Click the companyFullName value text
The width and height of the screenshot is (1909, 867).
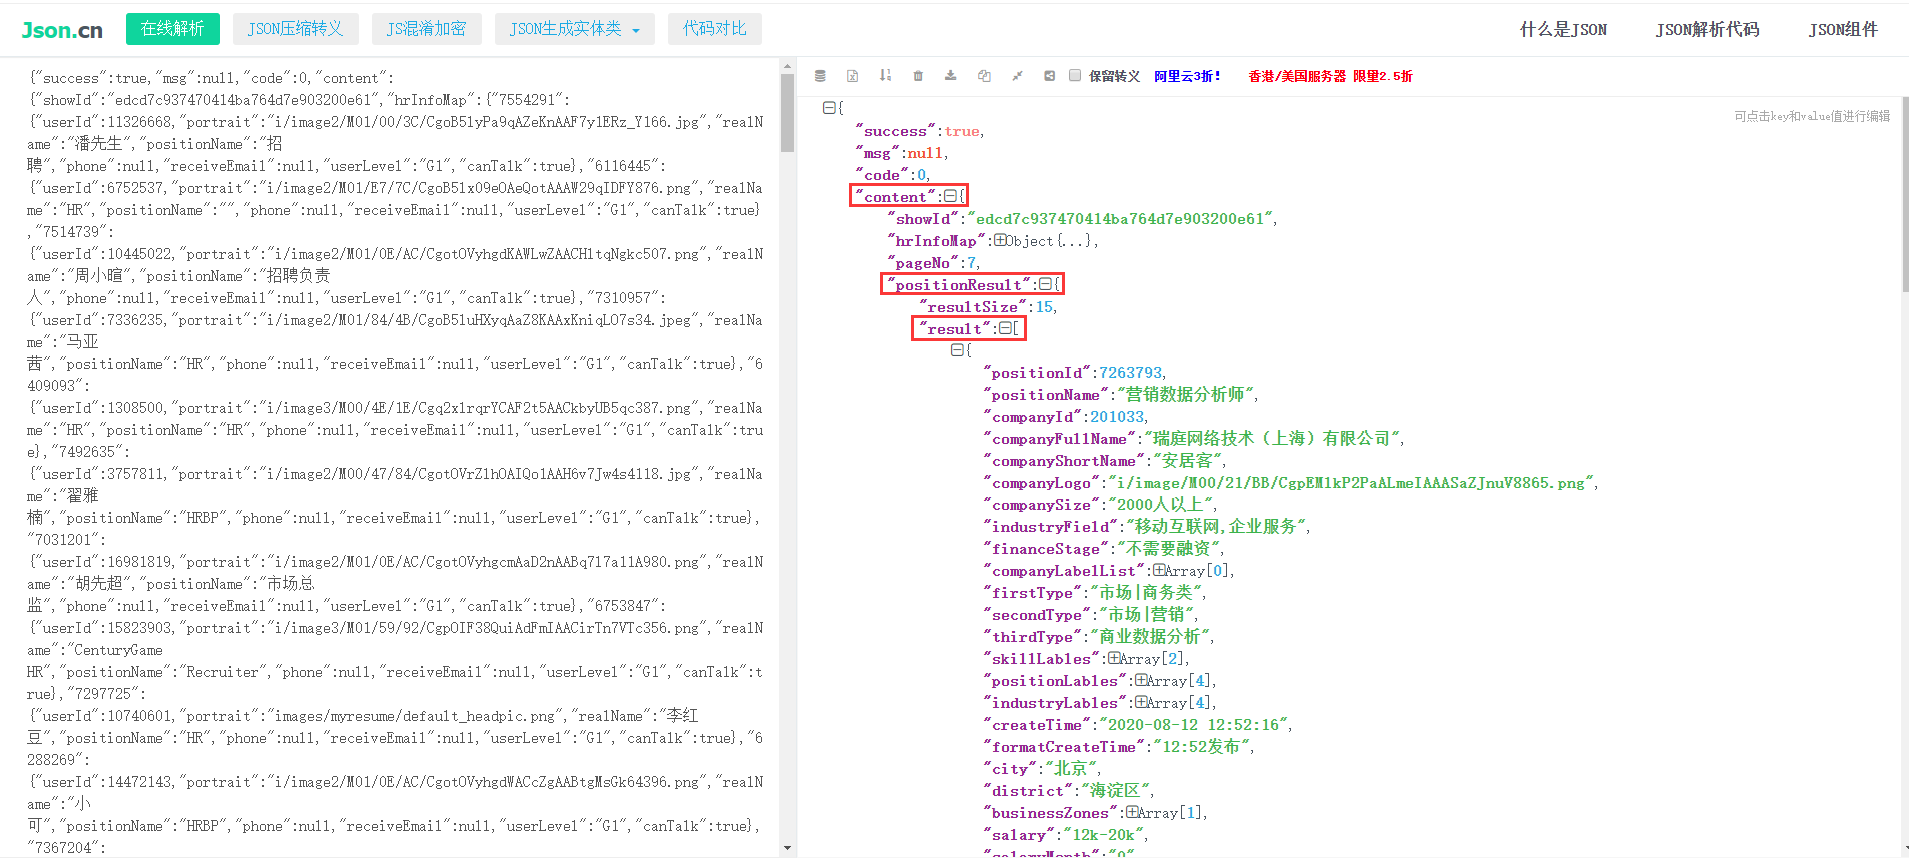click(1272, 439)
